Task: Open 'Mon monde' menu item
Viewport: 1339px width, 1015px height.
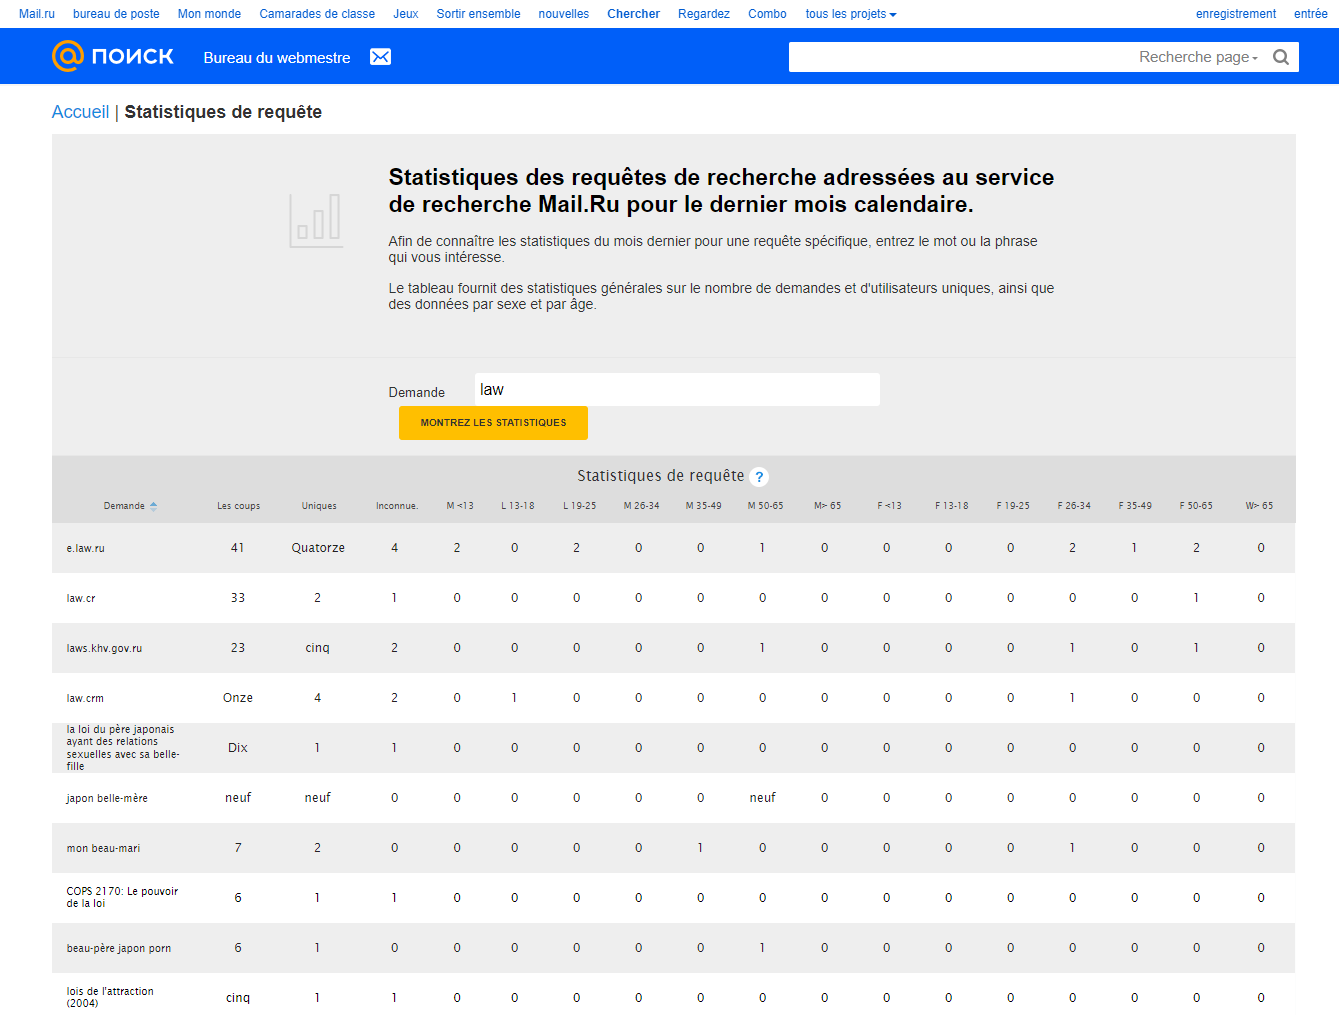Action: (x=209, y=14)
